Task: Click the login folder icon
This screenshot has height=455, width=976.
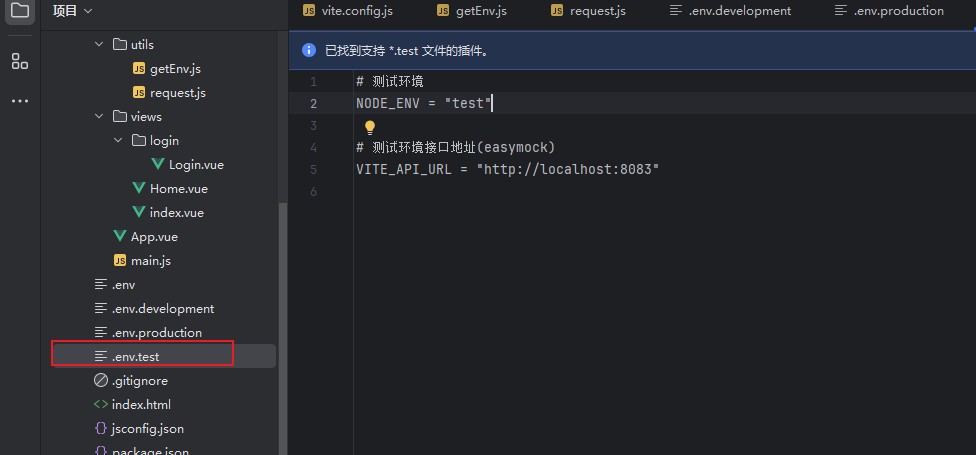Action: pos(139,141)
